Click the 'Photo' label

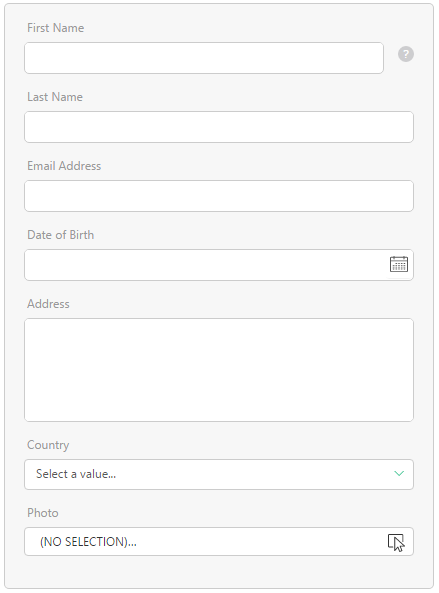pos(43,513)
